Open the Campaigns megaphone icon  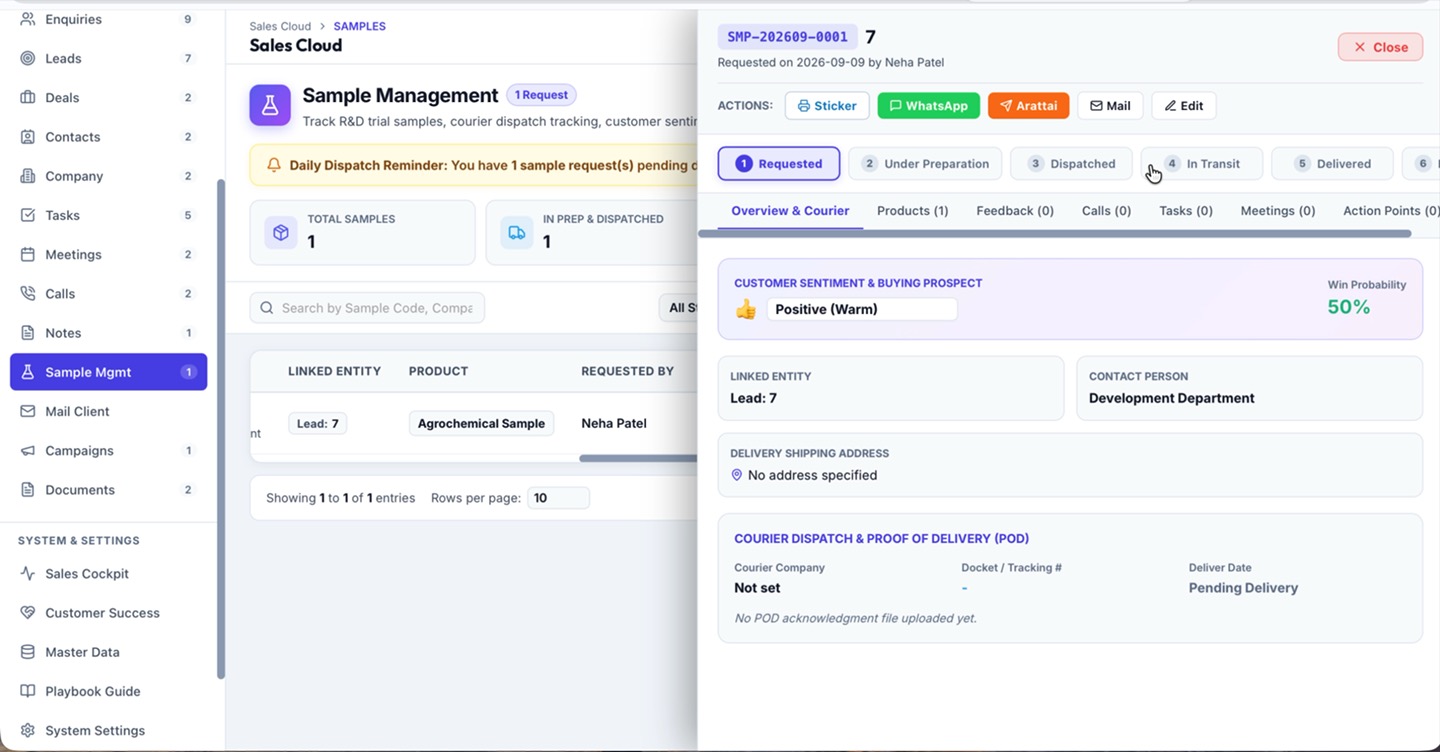click(28, 450)
